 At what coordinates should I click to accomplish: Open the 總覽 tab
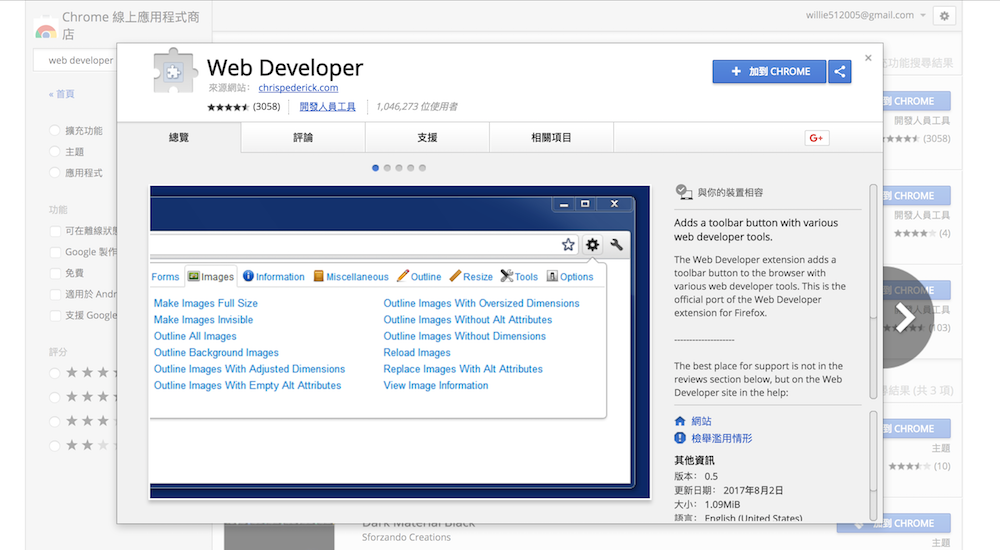179,137
